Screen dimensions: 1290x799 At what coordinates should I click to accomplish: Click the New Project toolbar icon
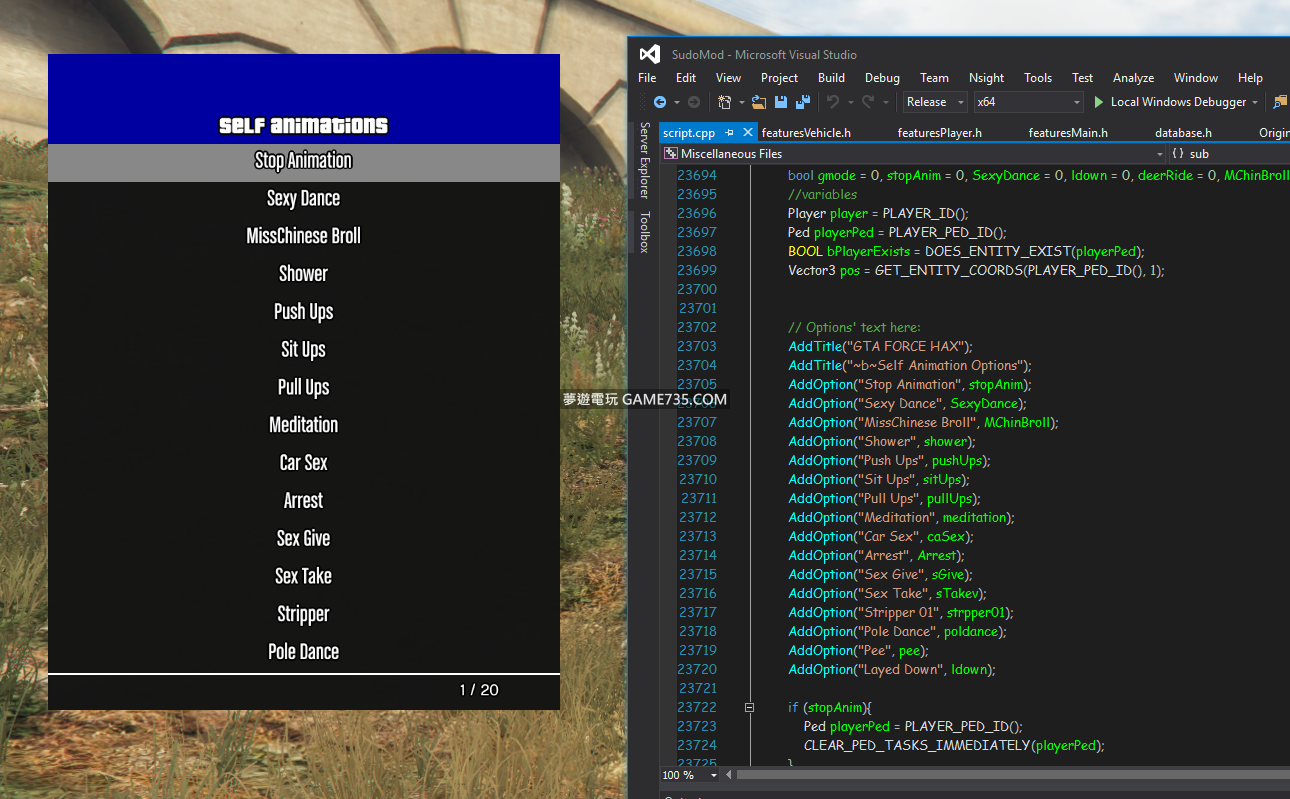[725, 102]
